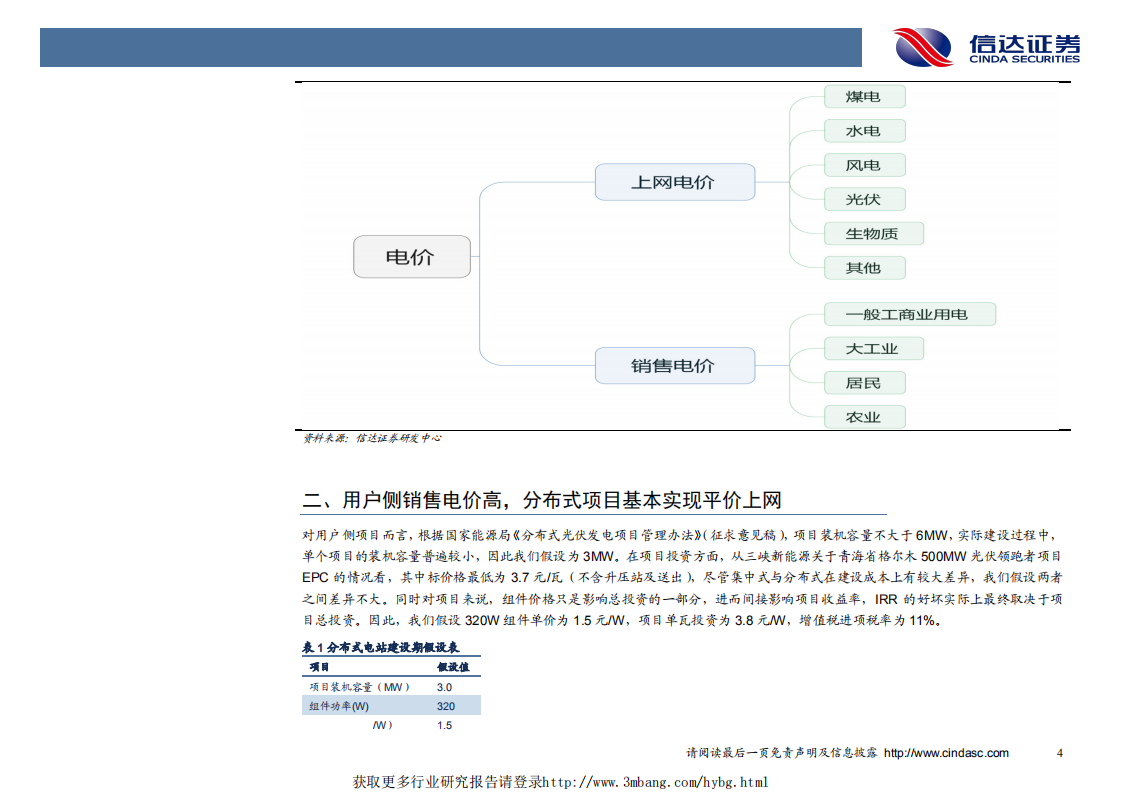Click the 光伏 node in the mind map
This screenshot has width=1122, height=793.
[x=864, y=199]
